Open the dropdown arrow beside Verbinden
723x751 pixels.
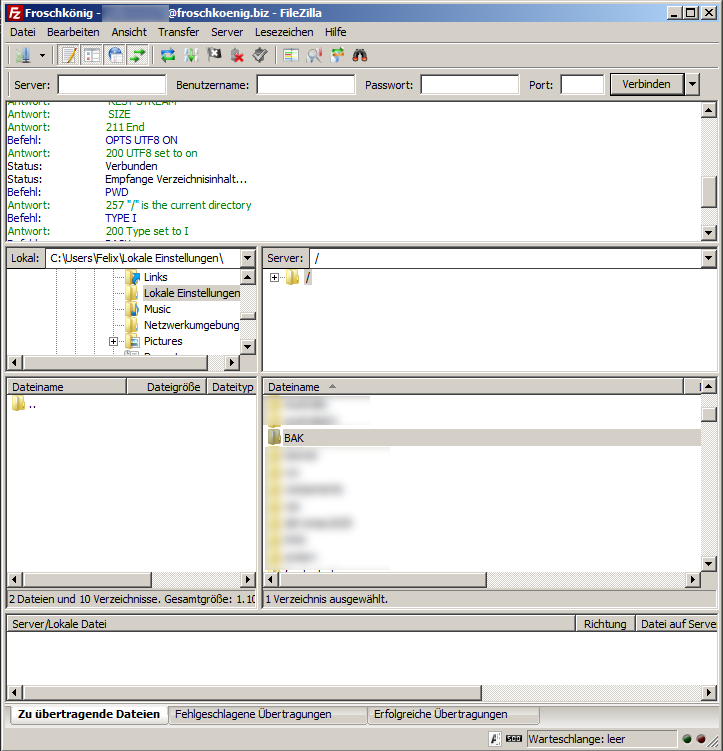click(x=693, y=85)
